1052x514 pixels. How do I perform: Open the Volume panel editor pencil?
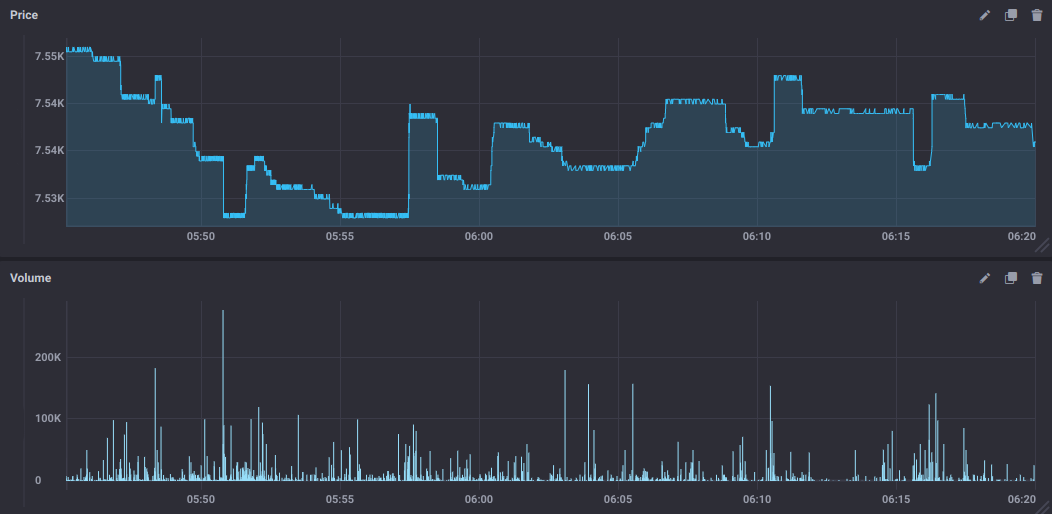[984, 278]
